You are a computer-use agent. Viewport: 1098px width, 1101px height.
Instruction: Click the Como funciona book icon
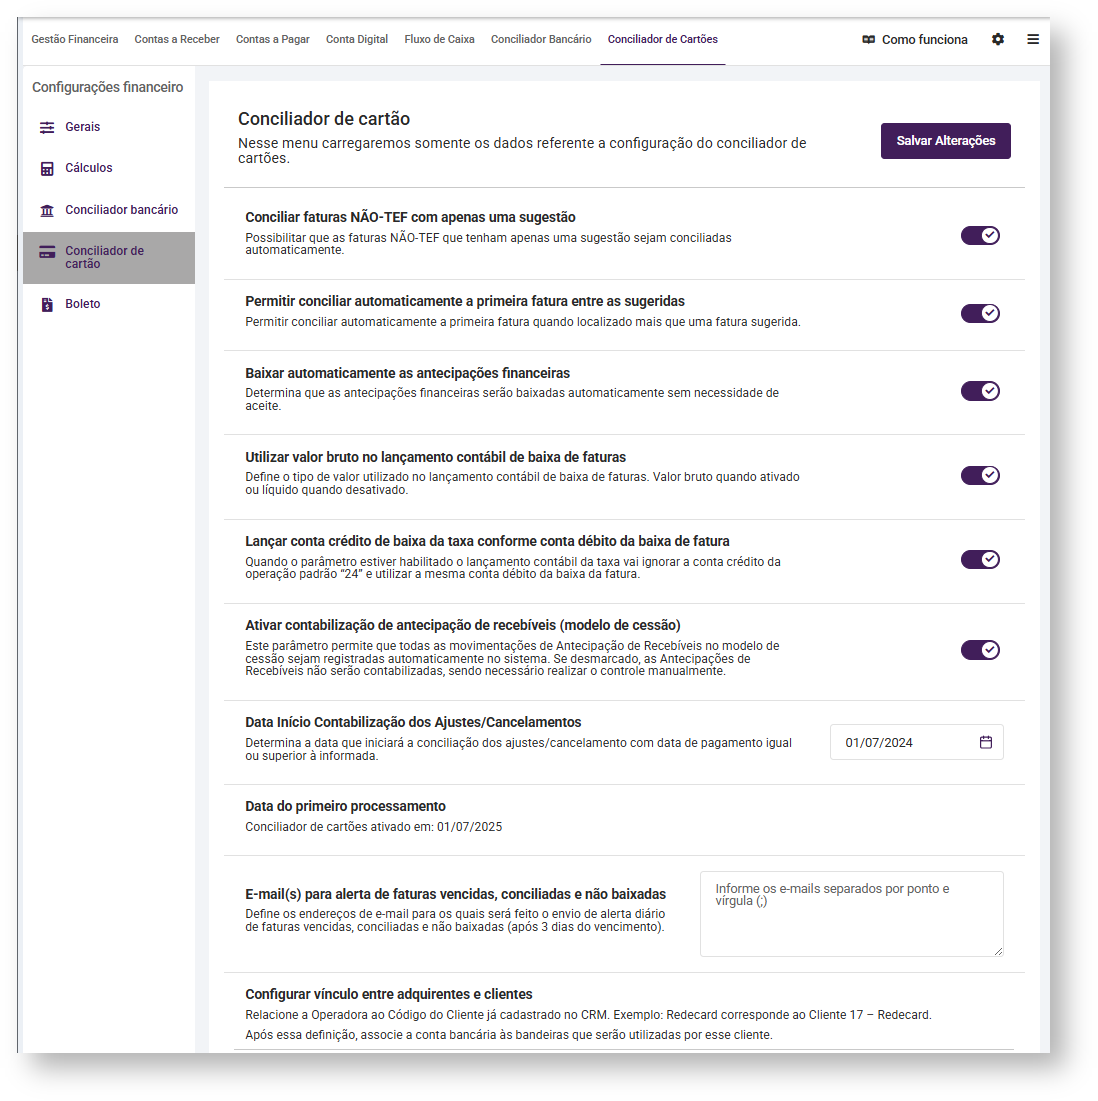coord(868,40)
